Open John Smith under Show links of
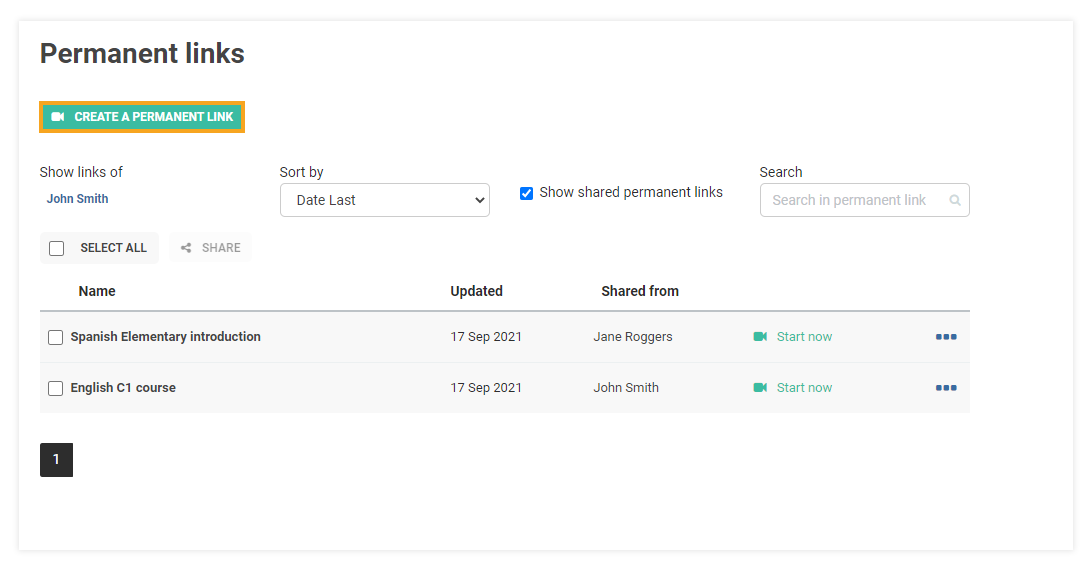 point(77,199)
